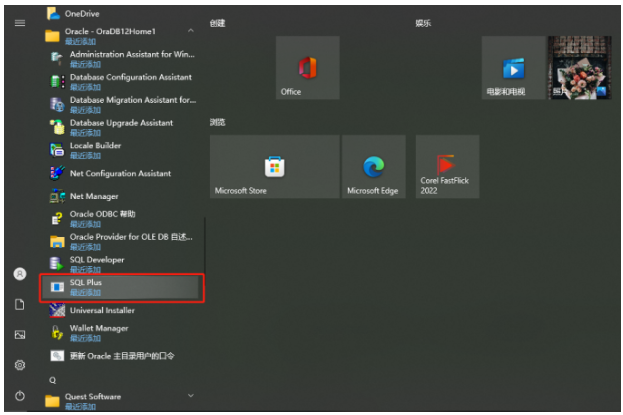Open the Settings gear icon
Viewport: 623px width, 415px height.
tap(20, 365)
